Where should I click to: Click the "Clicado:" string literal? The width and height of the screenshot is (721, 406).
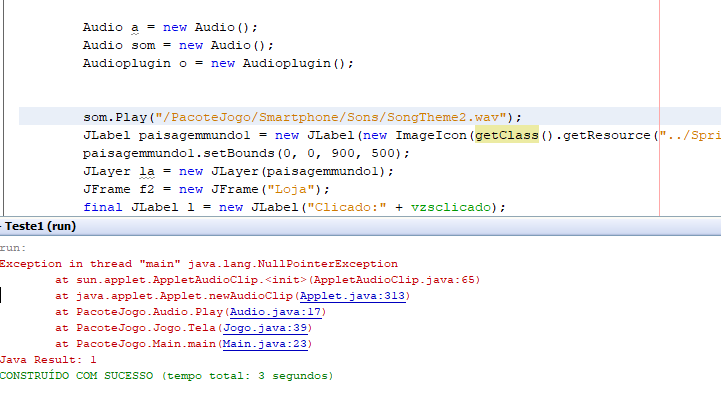(x=347, y=207)
